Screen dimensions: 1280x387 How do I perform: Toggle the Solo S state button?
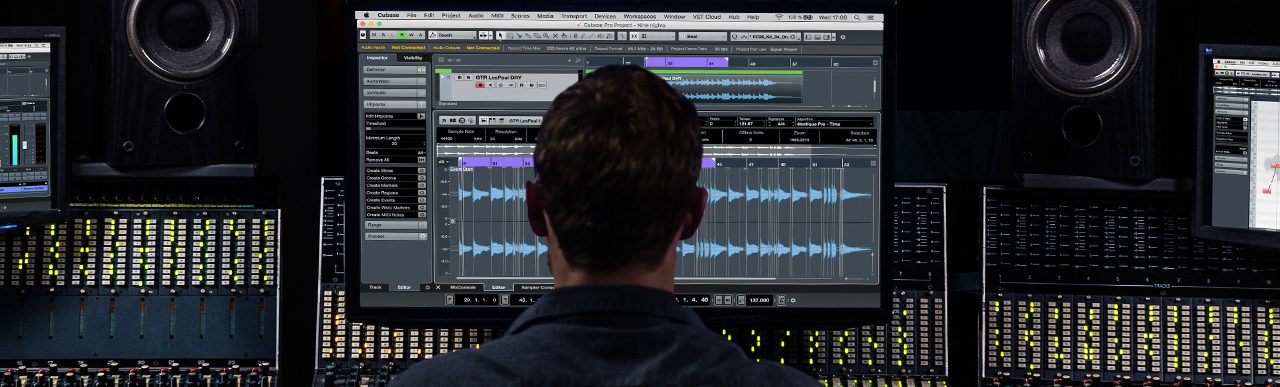pyautogui.click(x=383, y=35)
